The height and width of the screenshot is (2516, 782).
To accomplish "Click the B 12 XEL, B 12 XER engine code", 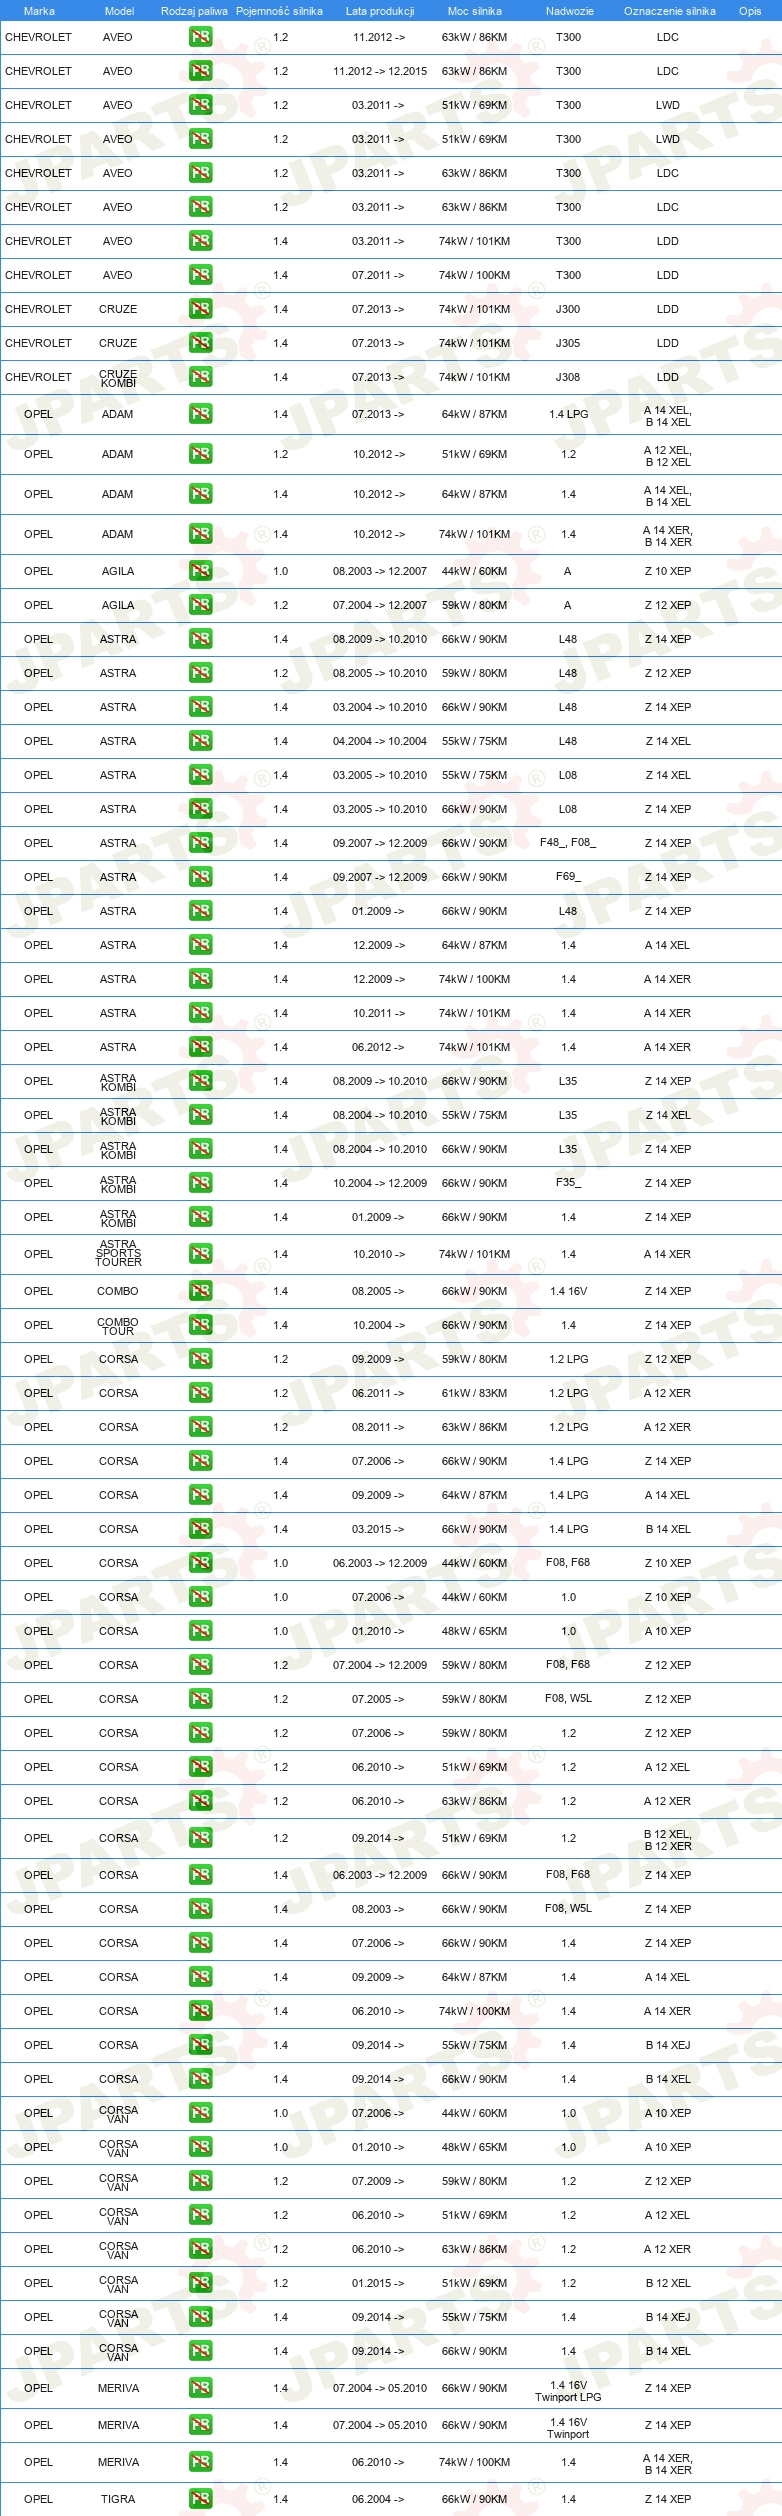I will (668, 1840).
